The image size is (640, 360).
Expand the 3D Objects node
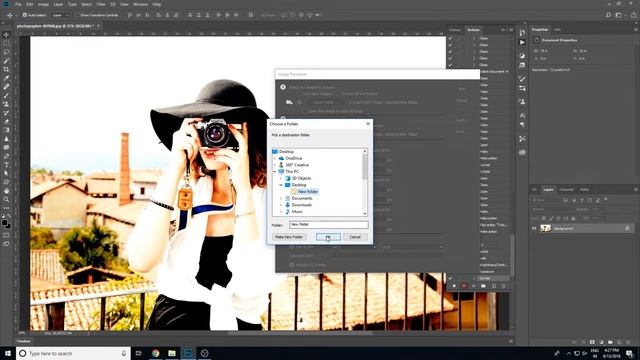point(281,178)
